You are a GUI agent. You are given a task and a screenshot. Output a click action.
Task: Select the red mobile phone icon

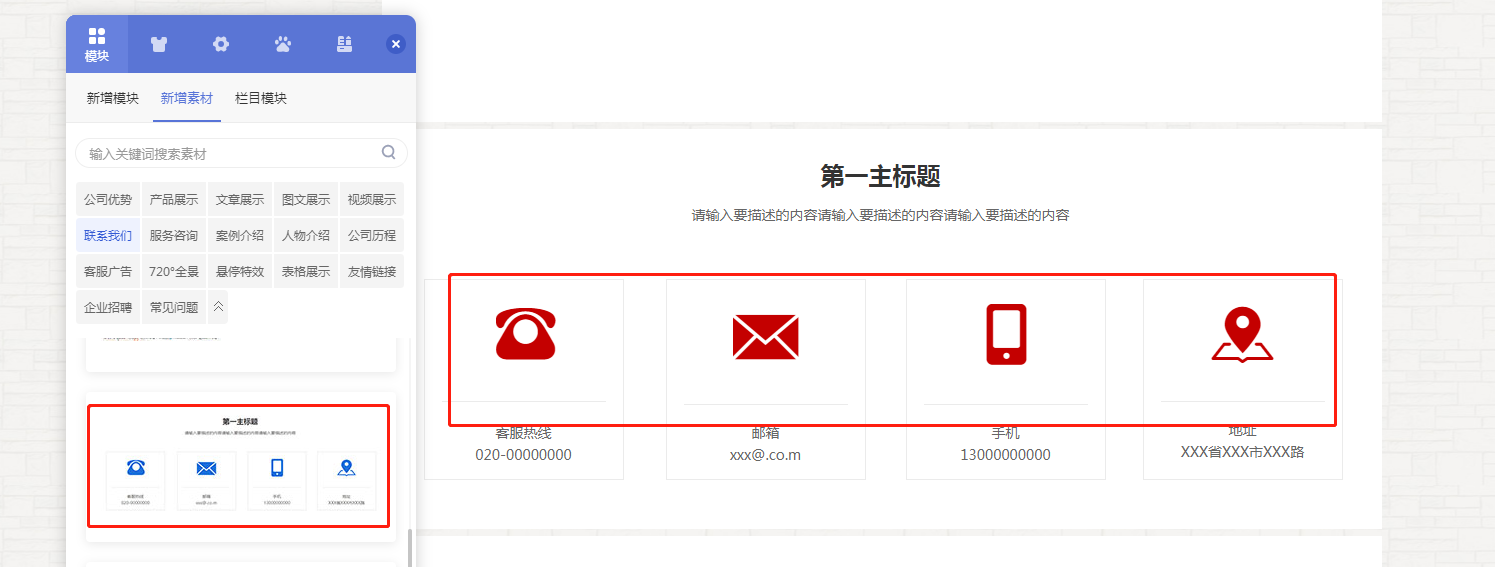tap(1006, 334)
